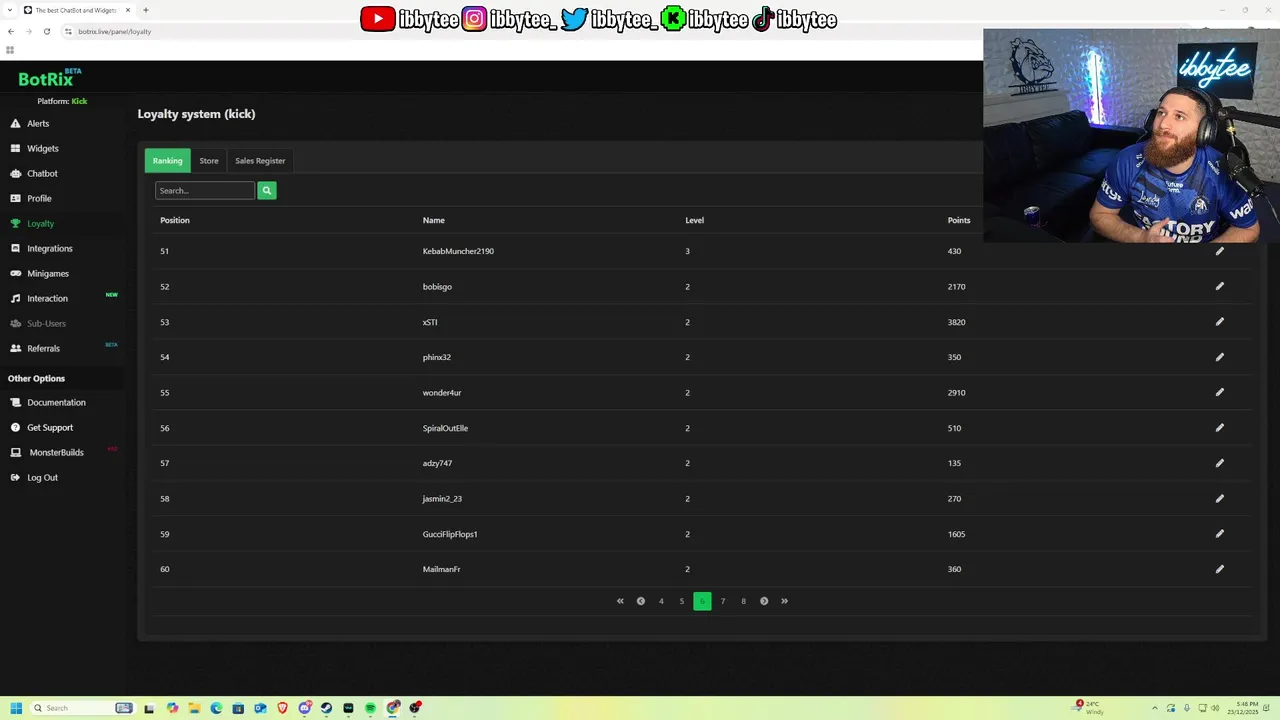This screenshot has height=720, width=1280.
Task: Edit the xSTI row
Action: 1219,322
